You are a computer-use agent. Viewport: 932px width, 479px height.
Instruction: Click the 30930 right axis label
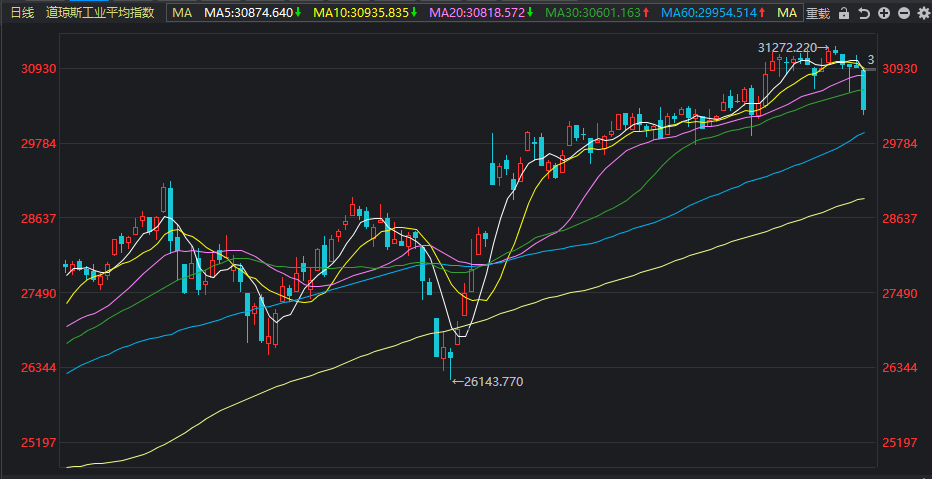tap(900, 69)
